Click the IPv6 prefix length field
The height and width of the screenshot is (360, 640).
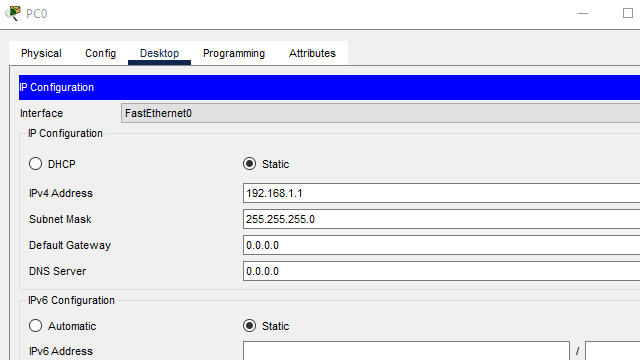(x=612, y=351)
